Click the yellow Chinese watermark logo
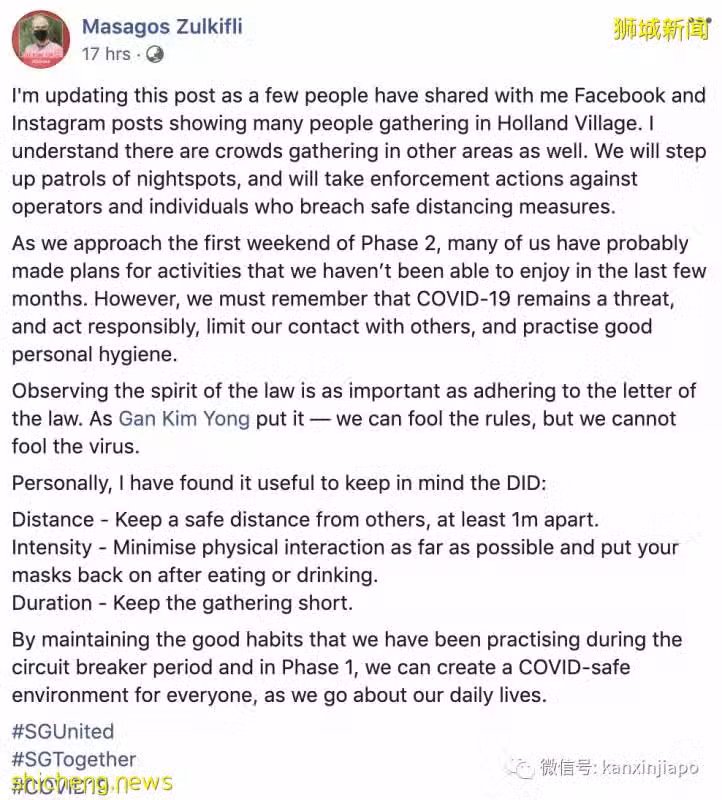The width and height of the screenshot is (722, 800). [662, 29]
